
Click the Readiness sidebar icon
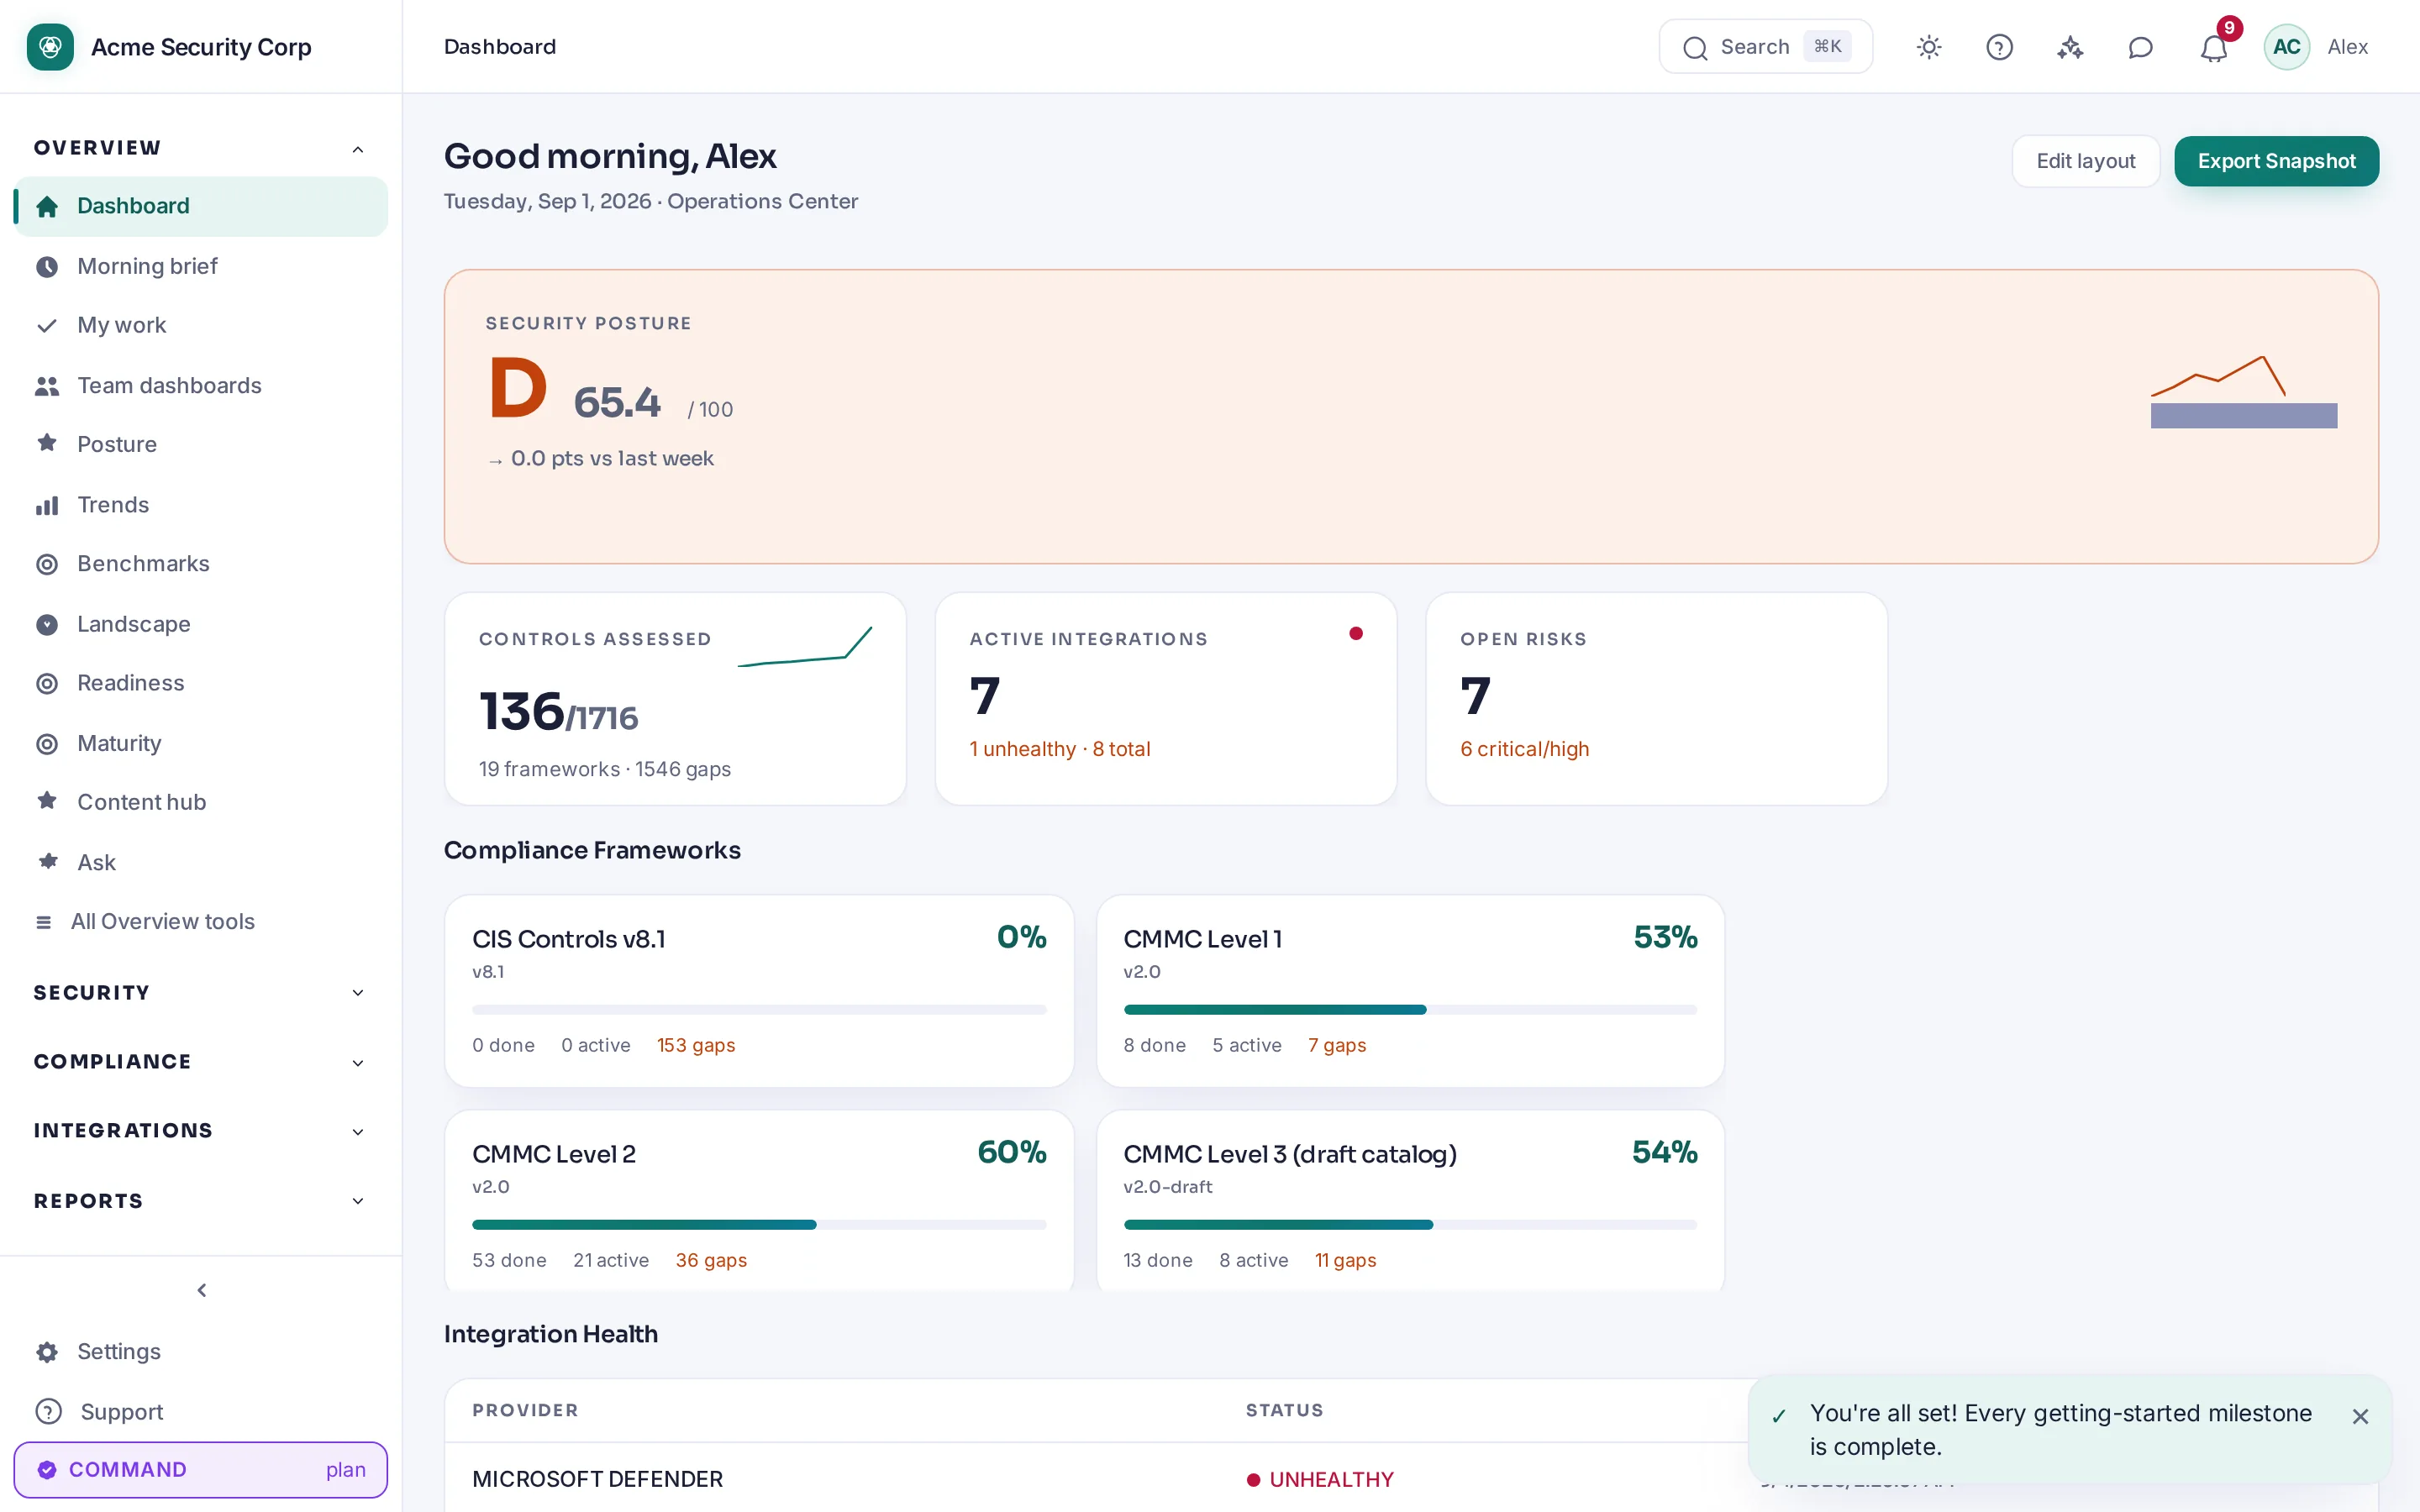click(x=47, y=683)
